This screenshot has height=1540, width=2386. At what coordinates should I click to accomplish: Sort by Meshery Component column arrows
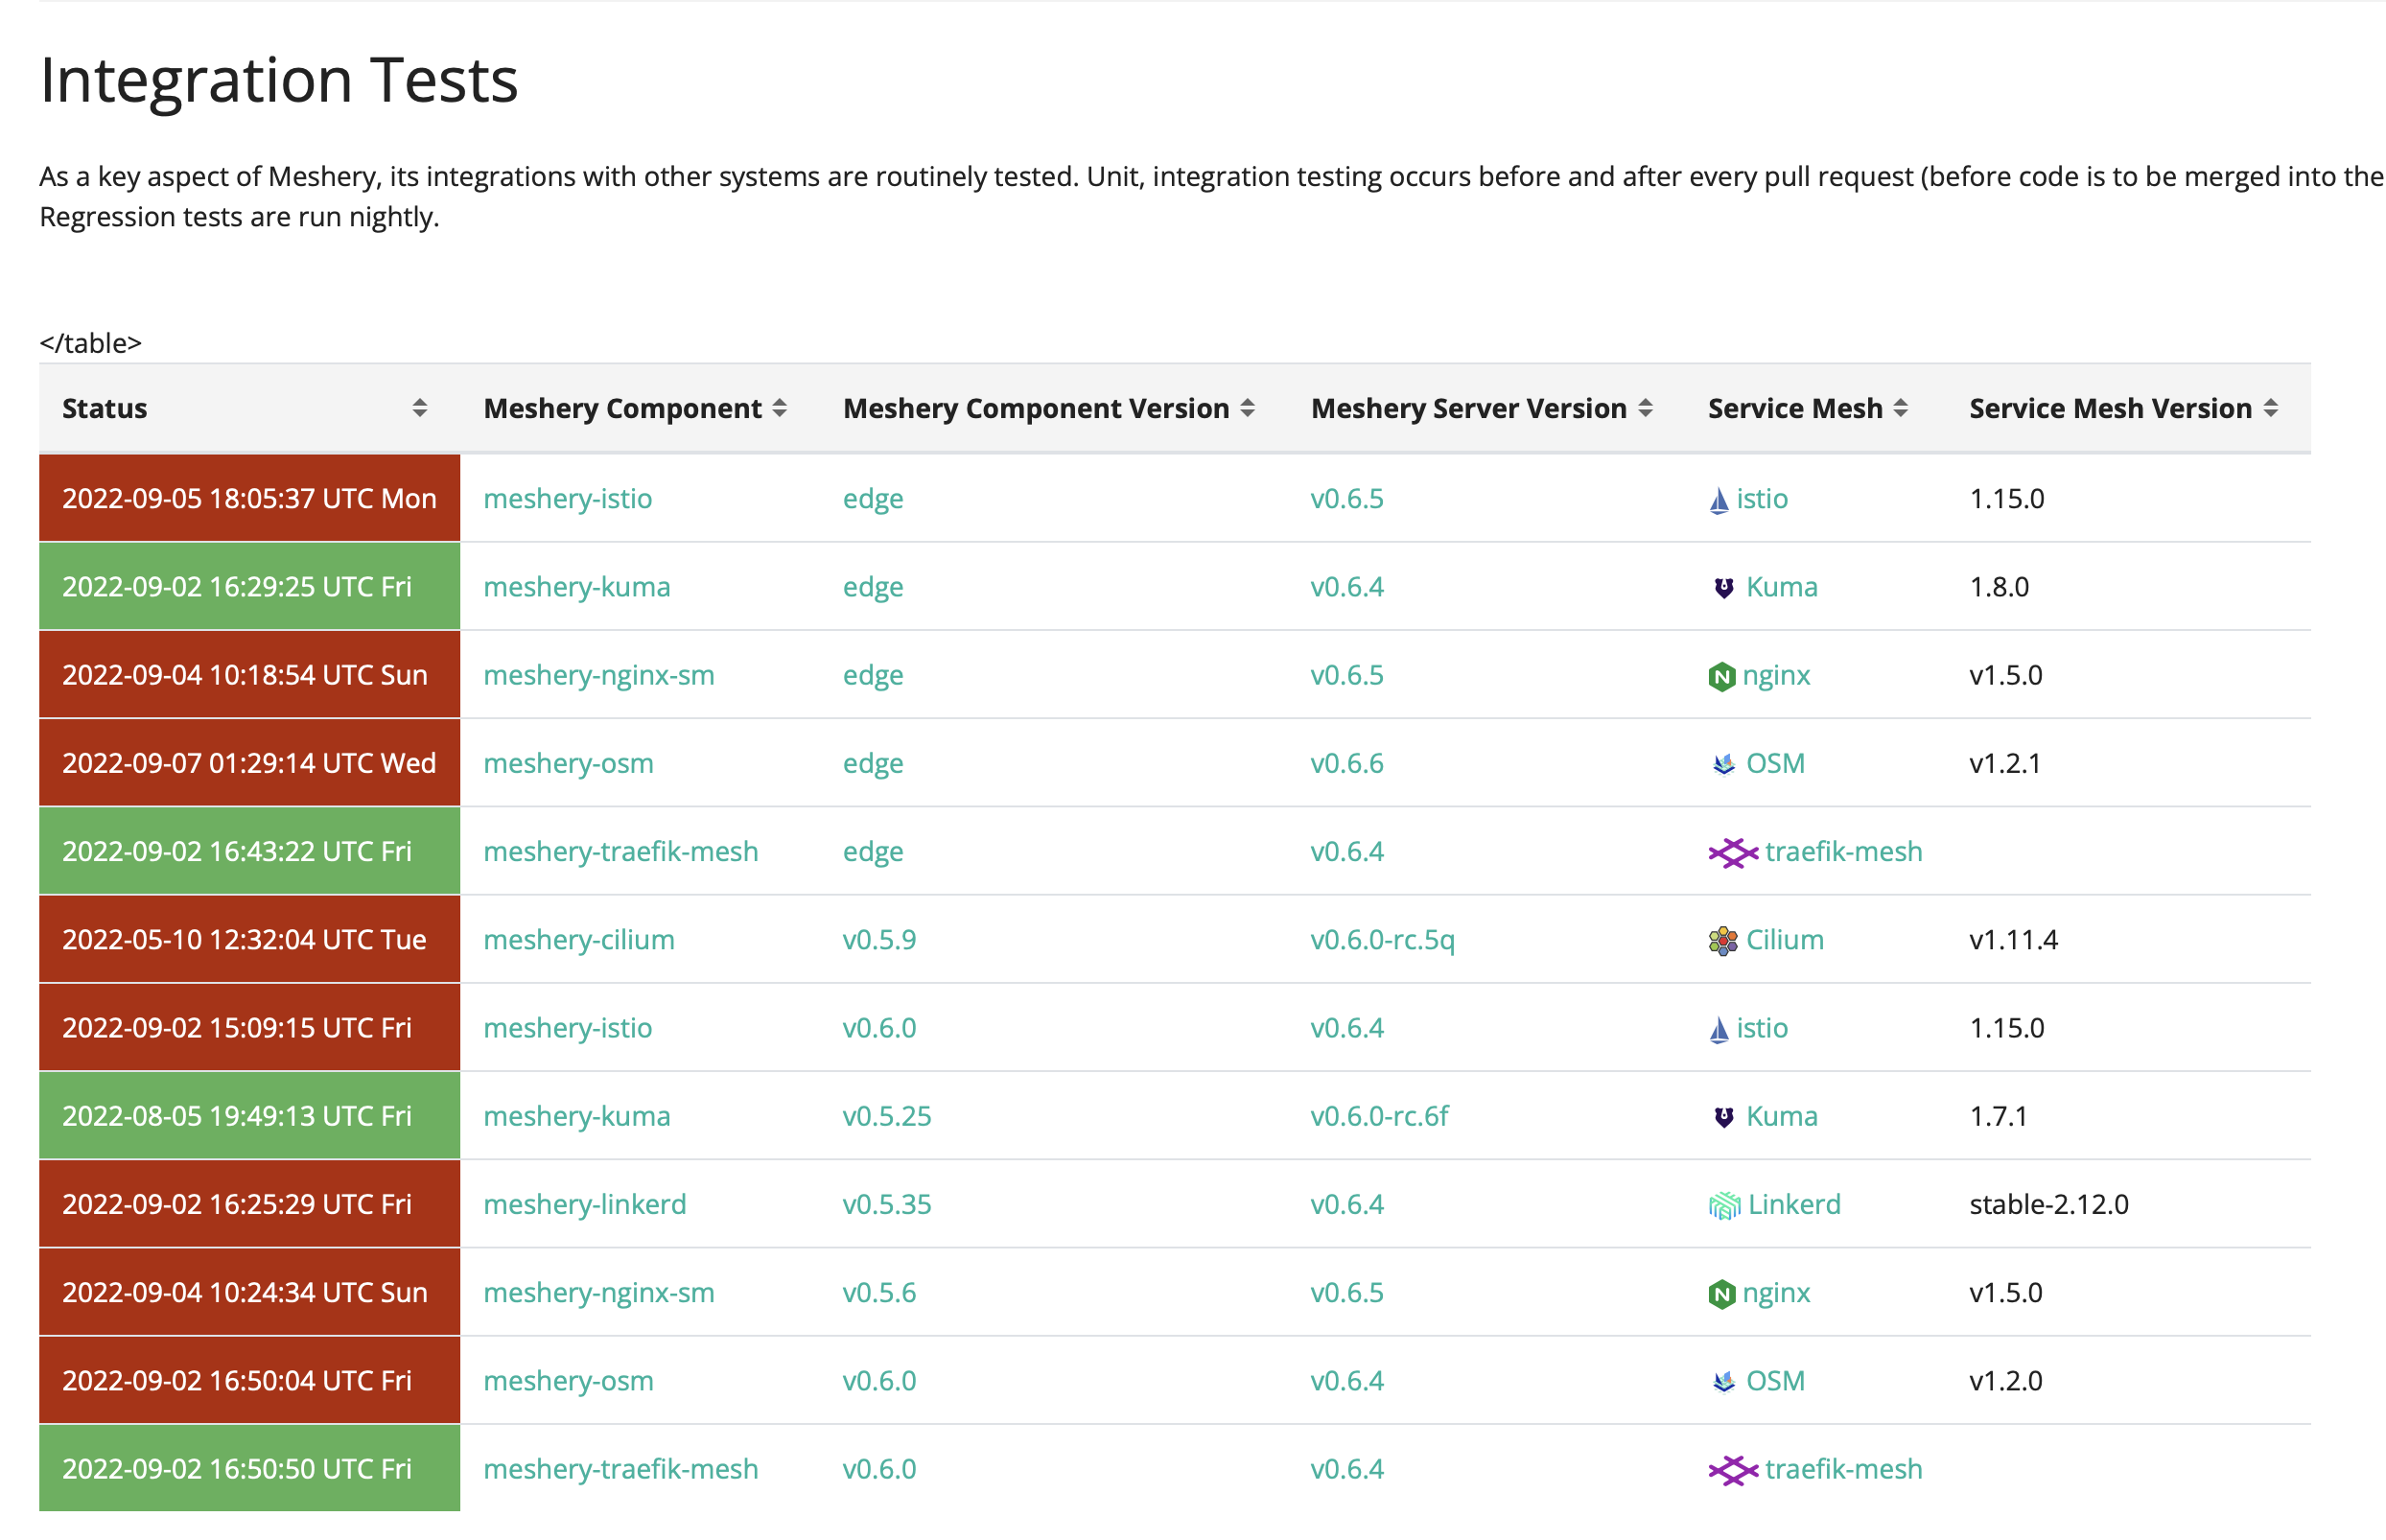click(780, 408)
